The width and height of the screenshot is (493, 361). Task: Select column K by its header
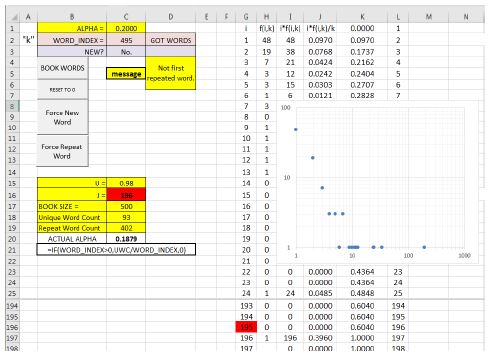(x=362, y=16)
